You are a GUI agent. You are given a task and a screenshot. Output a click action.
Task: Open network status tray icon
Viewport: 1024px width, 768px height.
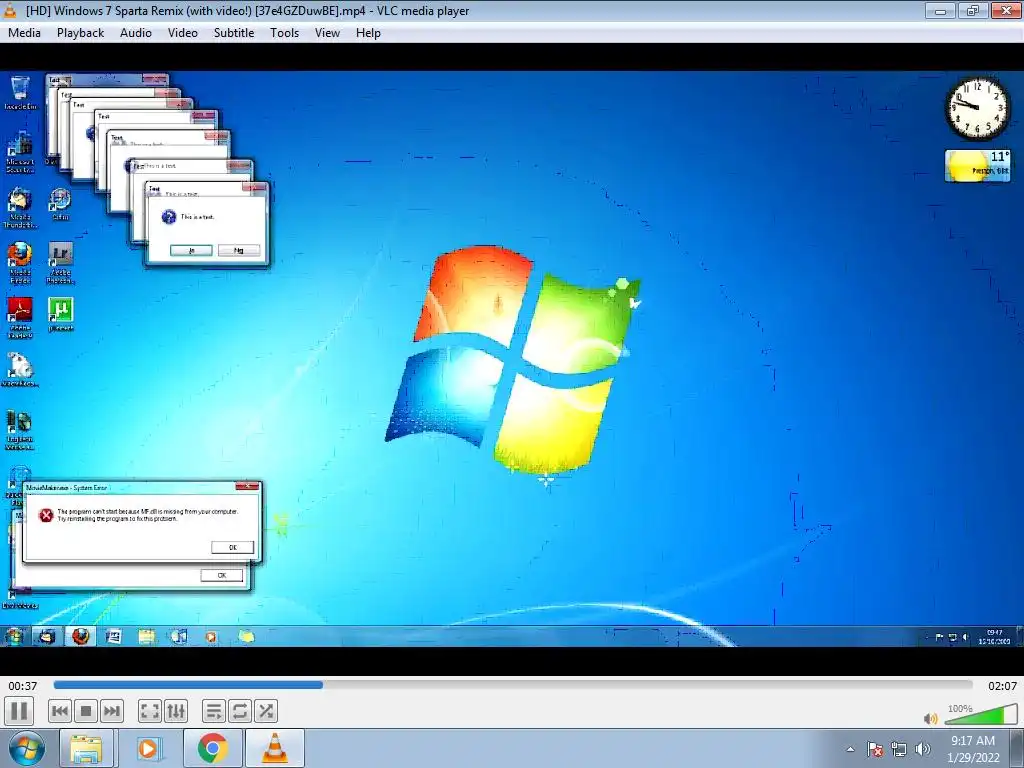click(899, 749)
